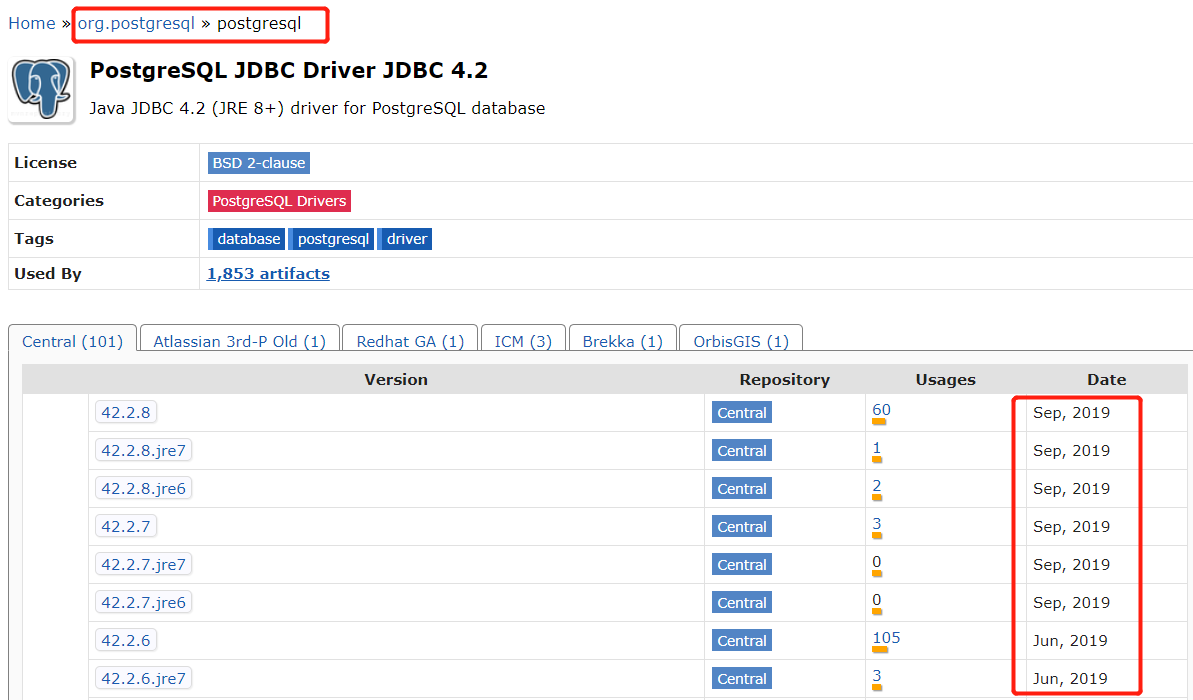Open the 1 usage link for 42.2.8.jre7

pyautogui.click(x=876, y=448)
